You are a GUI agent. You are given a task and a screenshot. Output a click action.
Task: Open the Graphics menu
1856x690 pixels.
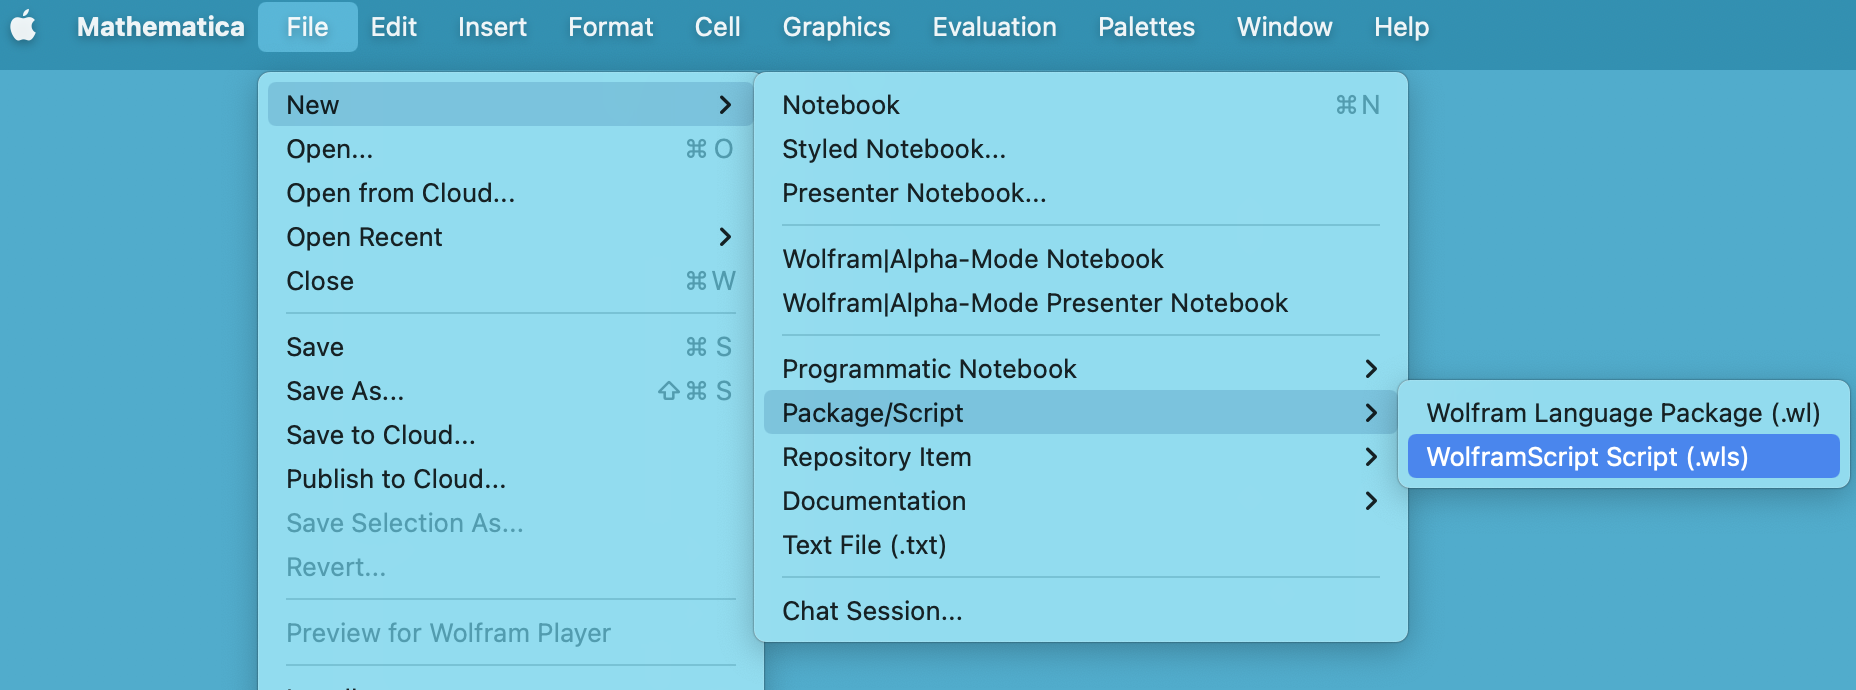coord(836,27)
